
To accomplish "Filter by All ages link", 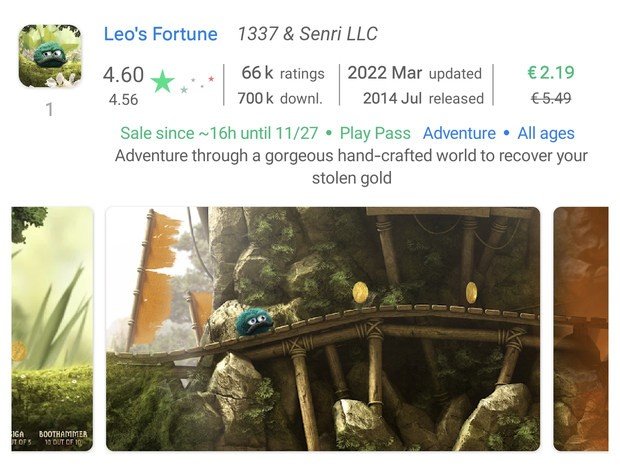I will click(546, 133).
